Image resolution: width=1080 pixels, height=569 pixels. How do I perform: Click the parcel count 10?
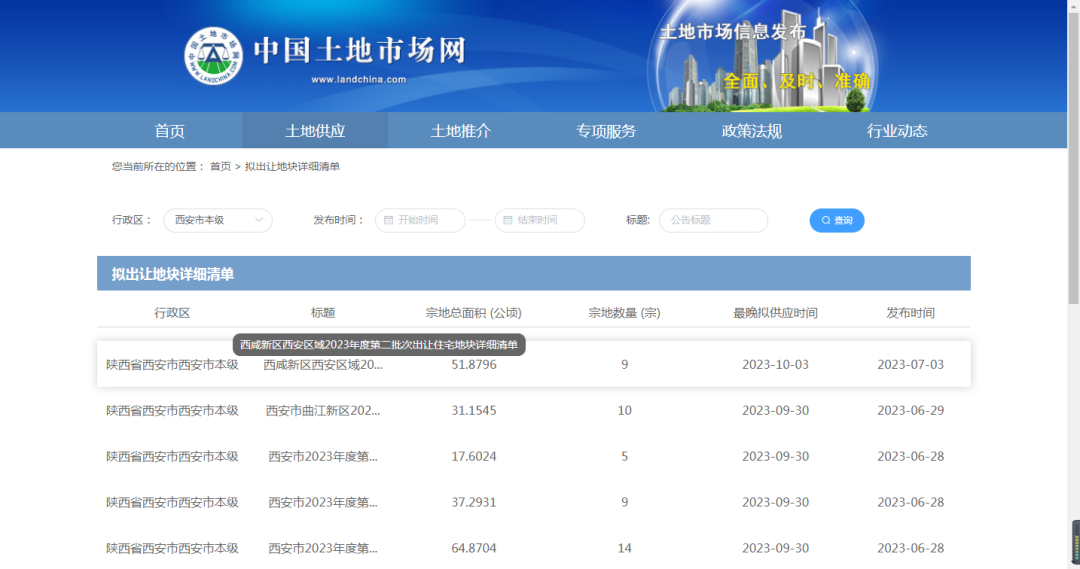(x=625, y=411)
